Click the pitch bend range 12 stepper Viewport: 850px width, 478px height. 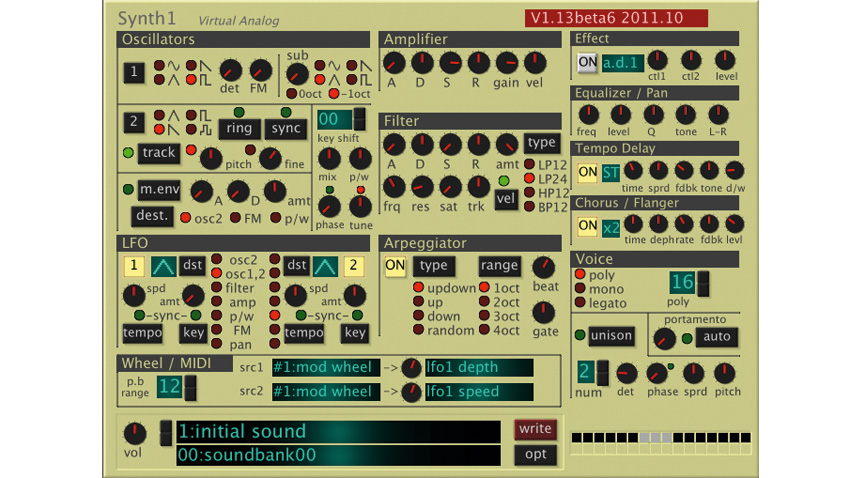(190, 387)
